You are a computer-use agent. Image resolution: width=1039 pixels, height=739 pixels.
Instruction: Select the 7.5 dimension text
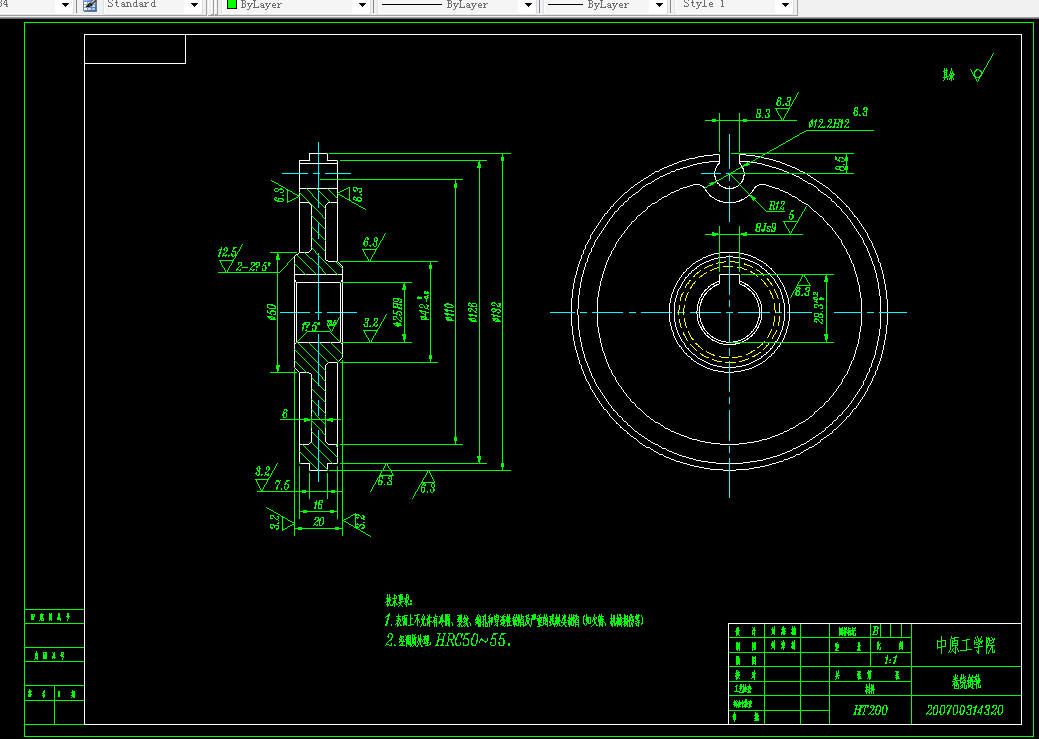pyautogui.click(x=282, y=485)
